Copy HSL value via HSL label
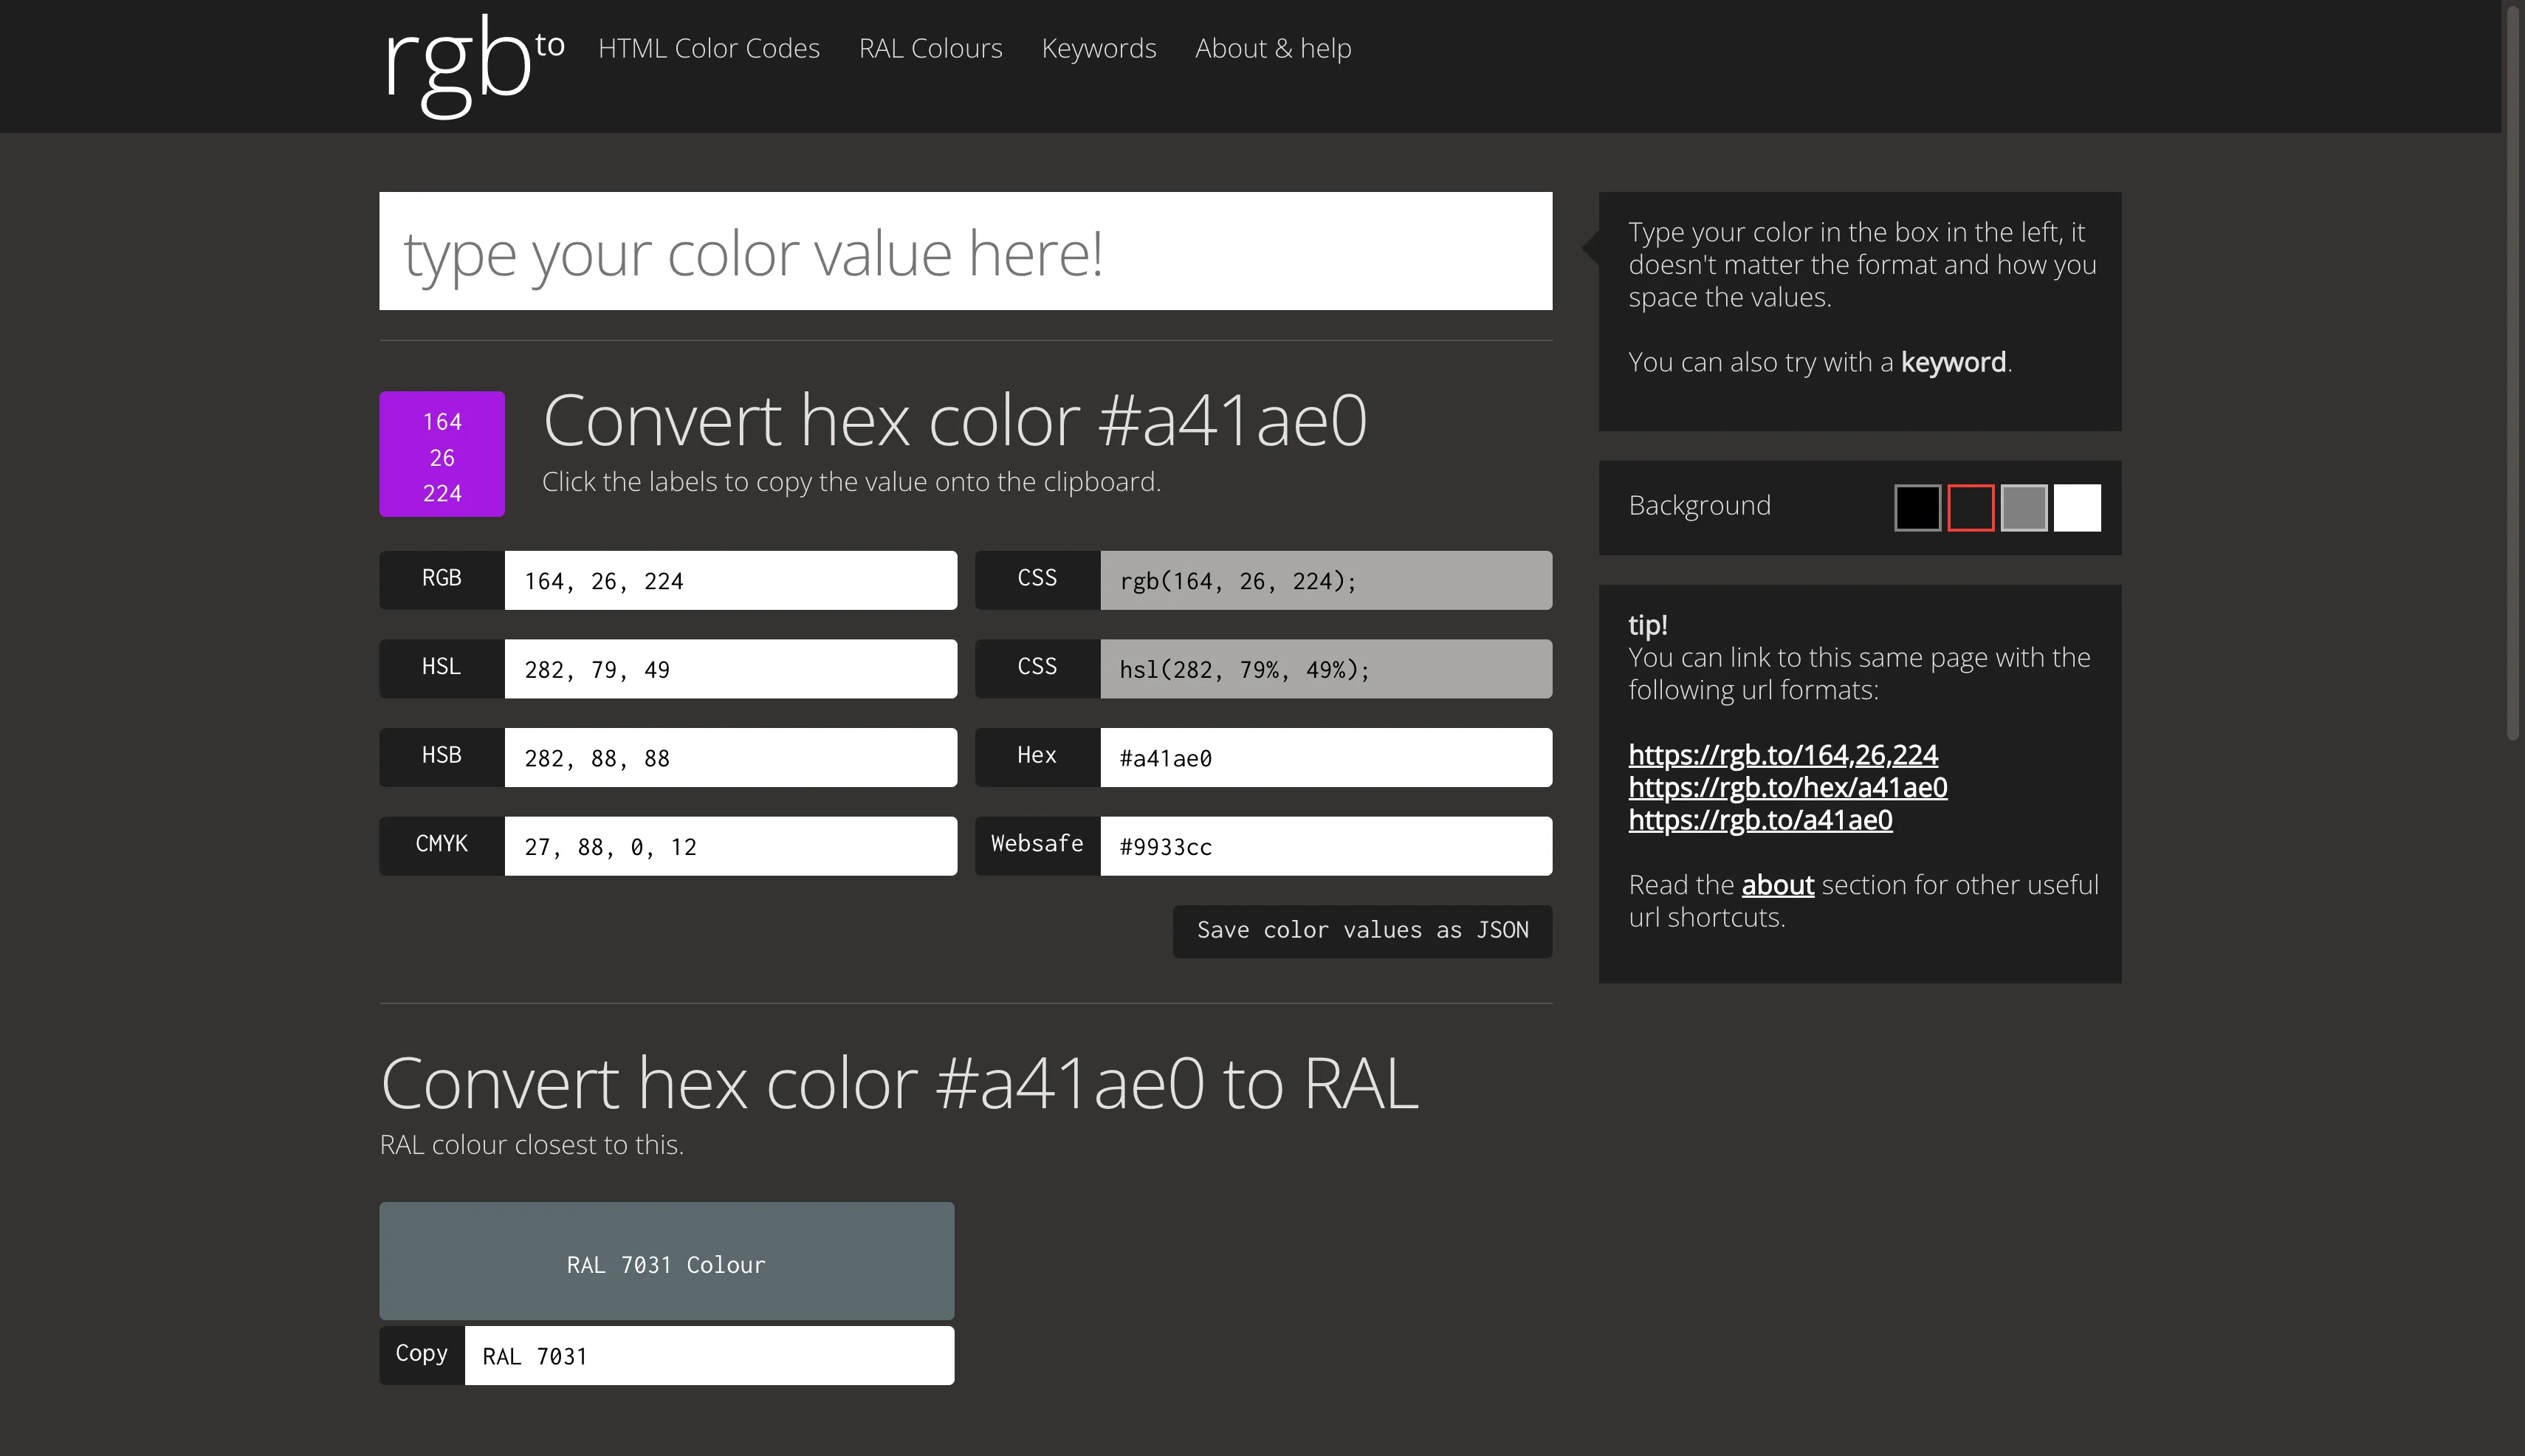 (x=441, y=668)
